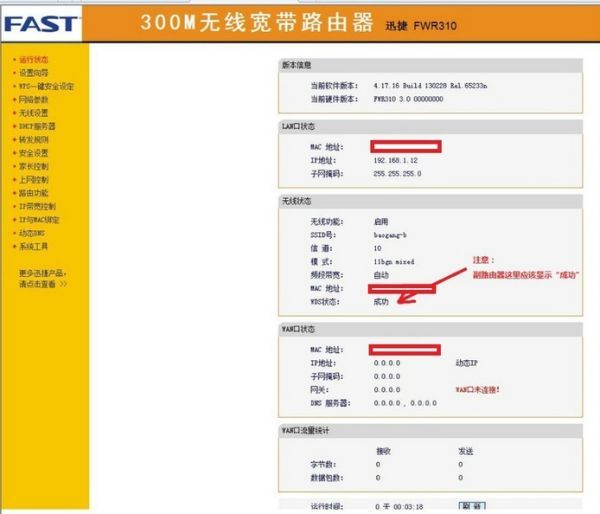This screenshot has height=514, width=600.
Task: Click the 迅捷 FWR310 model text
Action: 421,26
